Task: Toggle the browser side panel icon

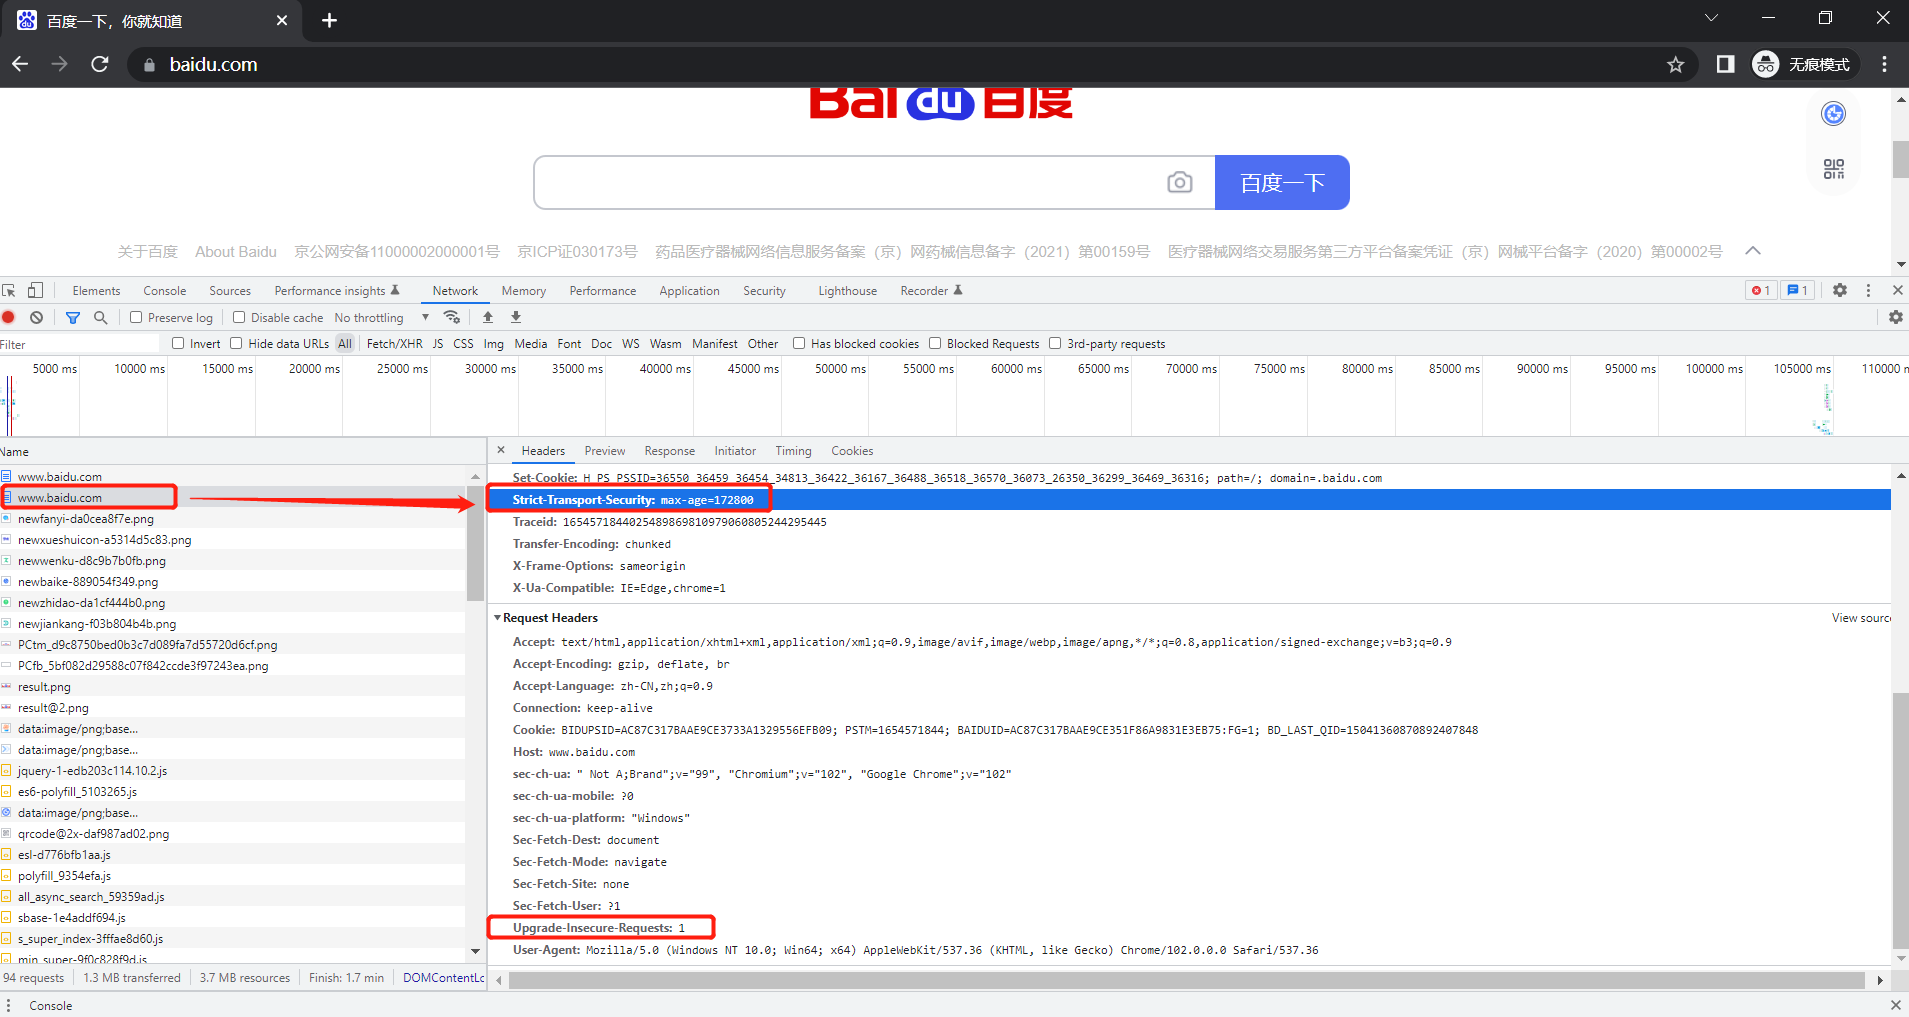Action: [1725, 65]
